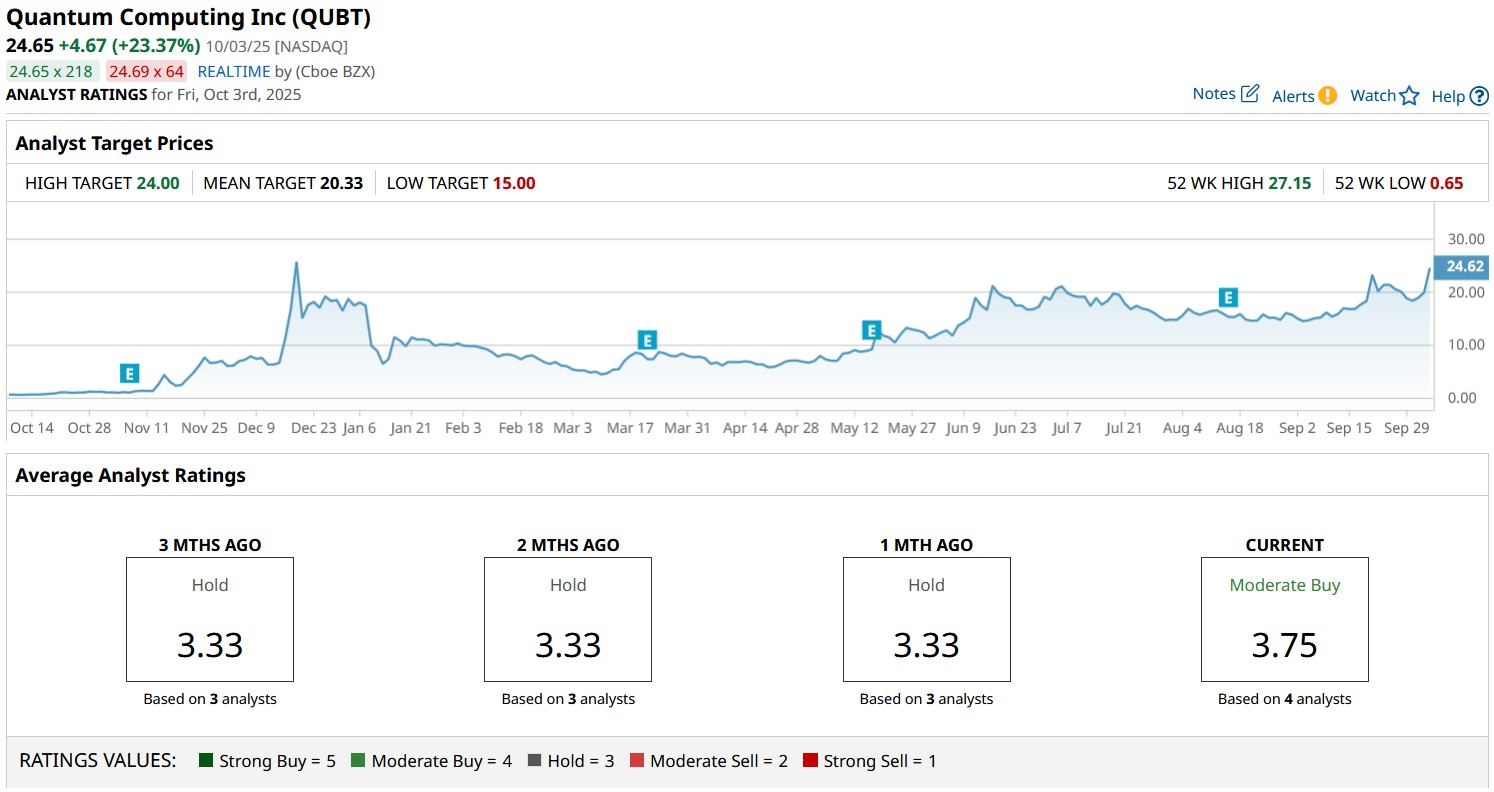Click the Notes pencil-and-paper icon
This screenshot has height=792, width=1494.
point(1250,94)
